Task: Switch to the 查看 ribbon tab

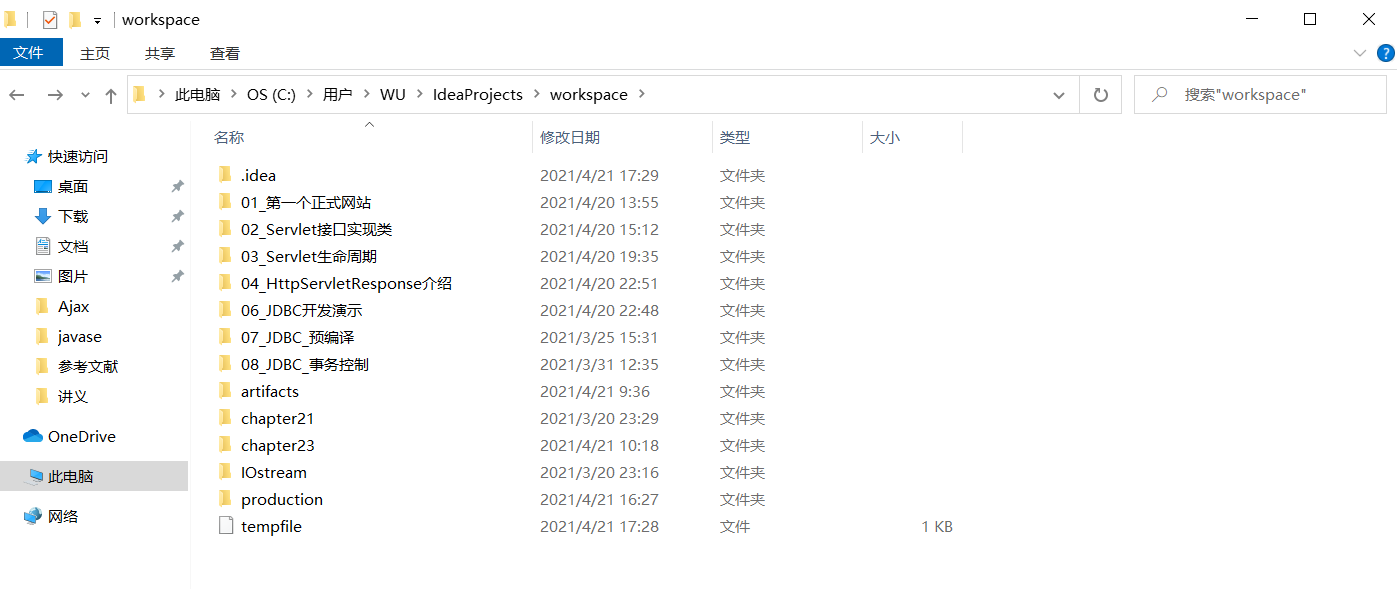Action: tap(225, 53)
